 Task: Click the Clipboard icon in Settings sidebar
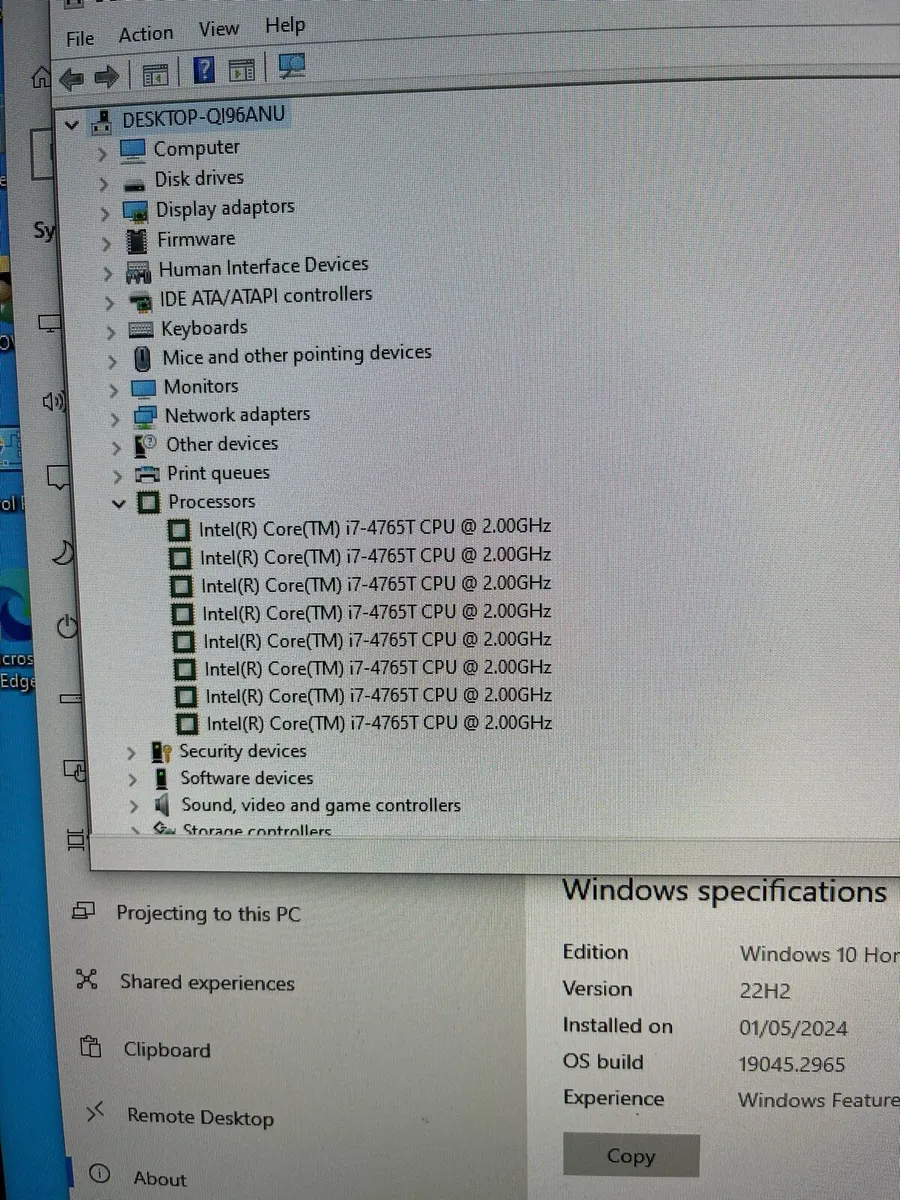point(91,1048)
